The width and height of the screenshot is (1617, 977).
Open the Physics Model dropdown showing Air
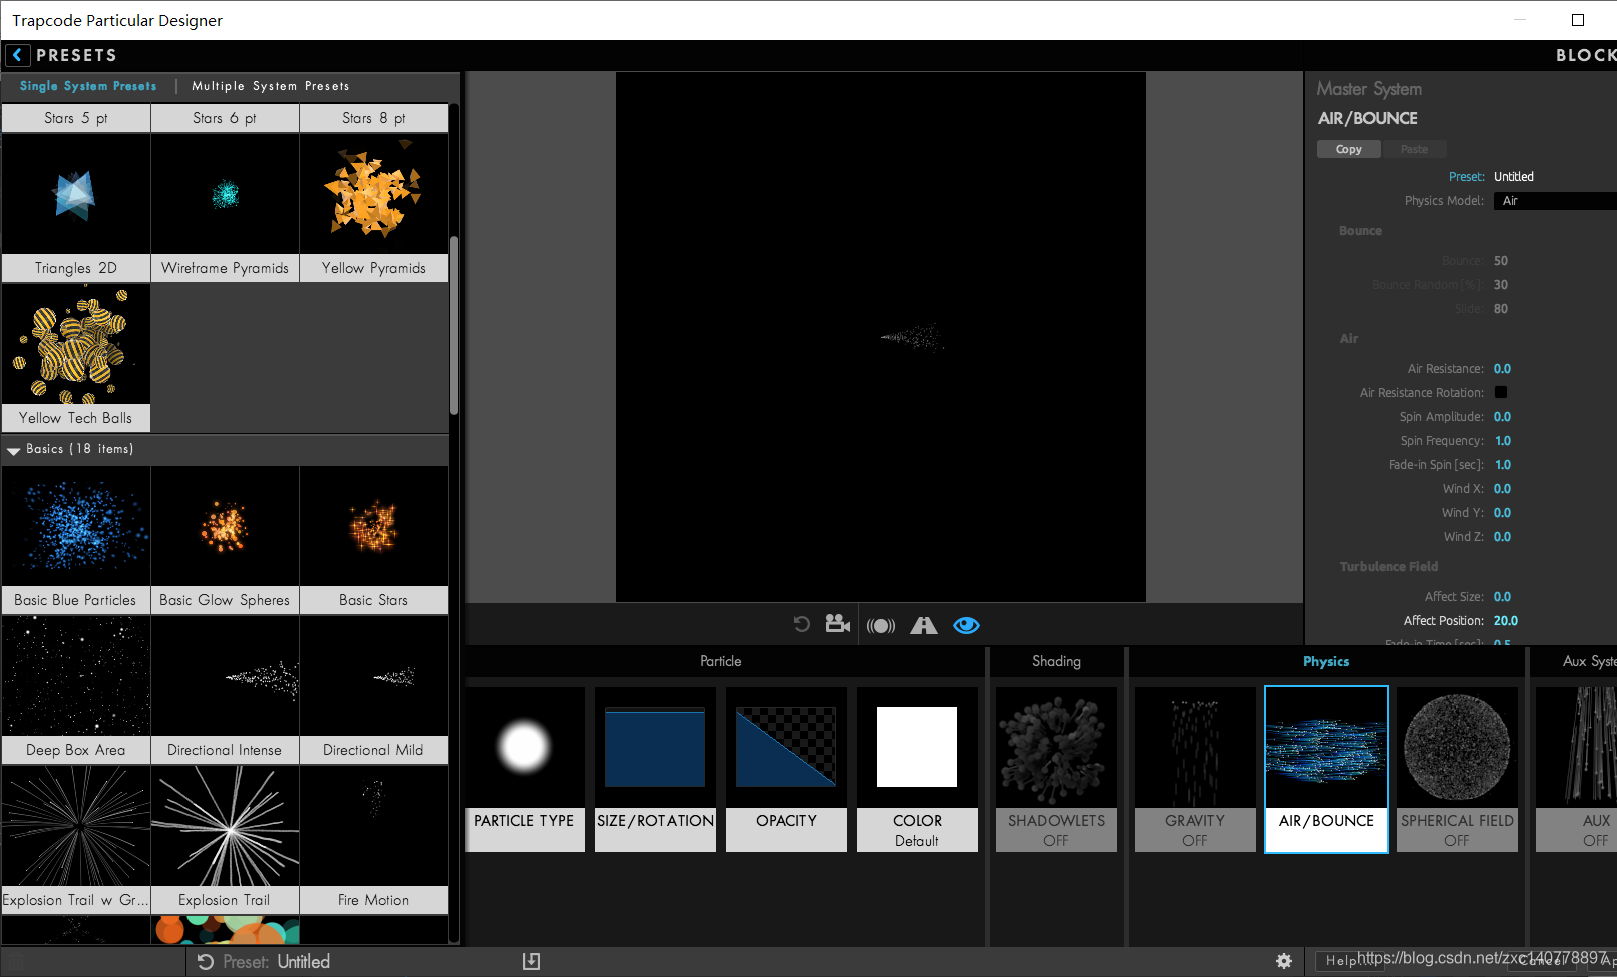click(1555, 201)
